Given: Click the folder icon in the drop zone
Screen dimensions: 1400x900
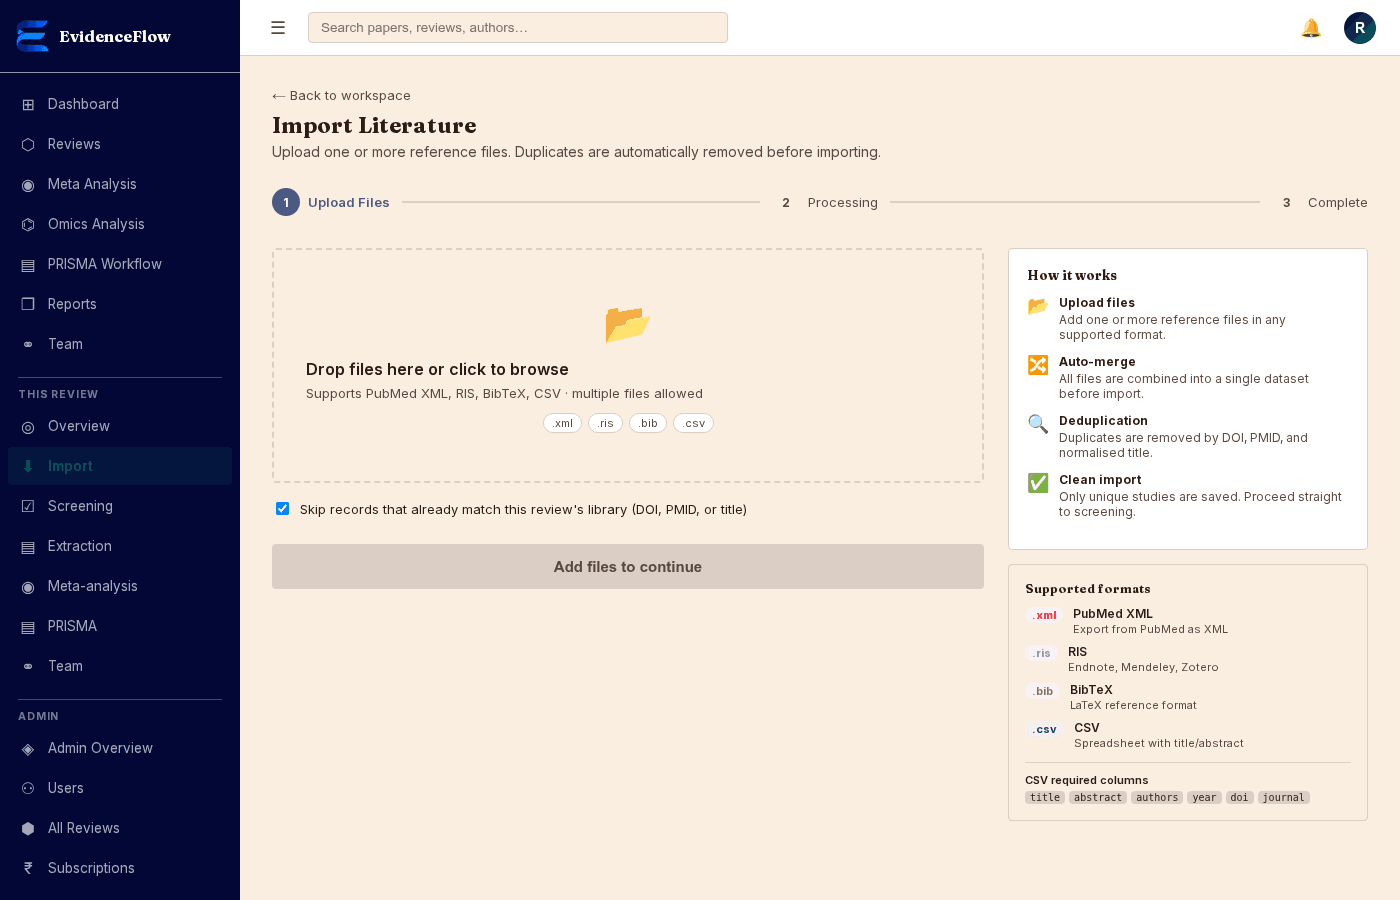Looking at the screenshot, I should pos(628,324).
